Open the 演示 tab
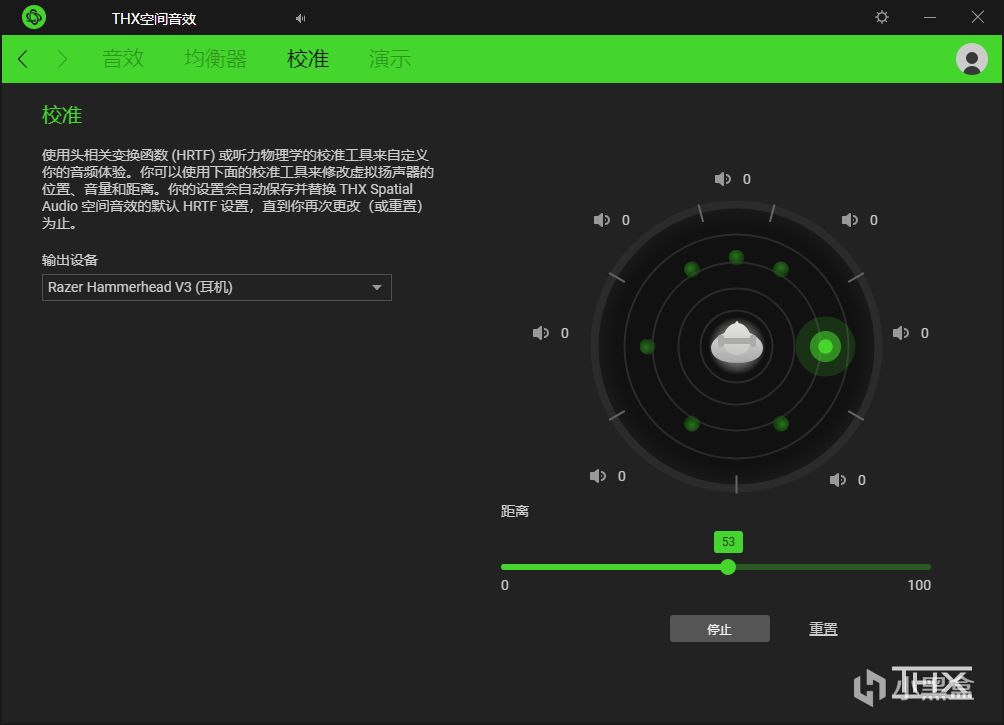Viewport: 1004px width, 725px height. pyautogui.click(x=389, y=59)
